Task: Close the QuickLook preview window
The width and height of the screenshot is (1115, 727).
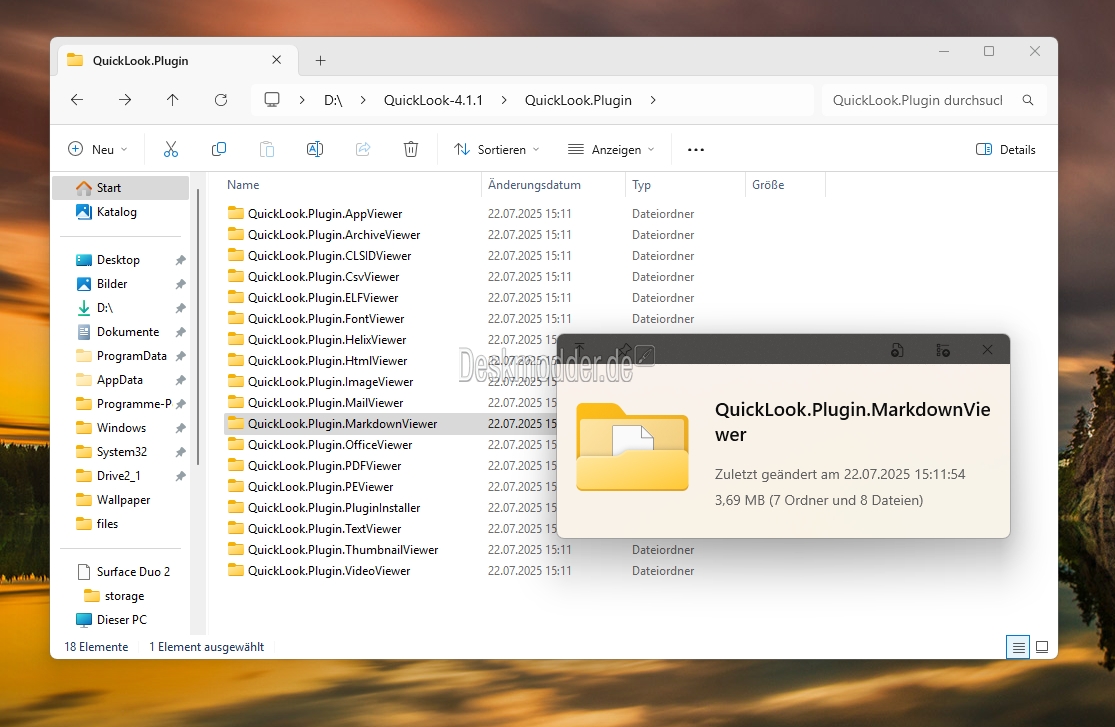Action: pyautogui.click(x=987, y=350)
